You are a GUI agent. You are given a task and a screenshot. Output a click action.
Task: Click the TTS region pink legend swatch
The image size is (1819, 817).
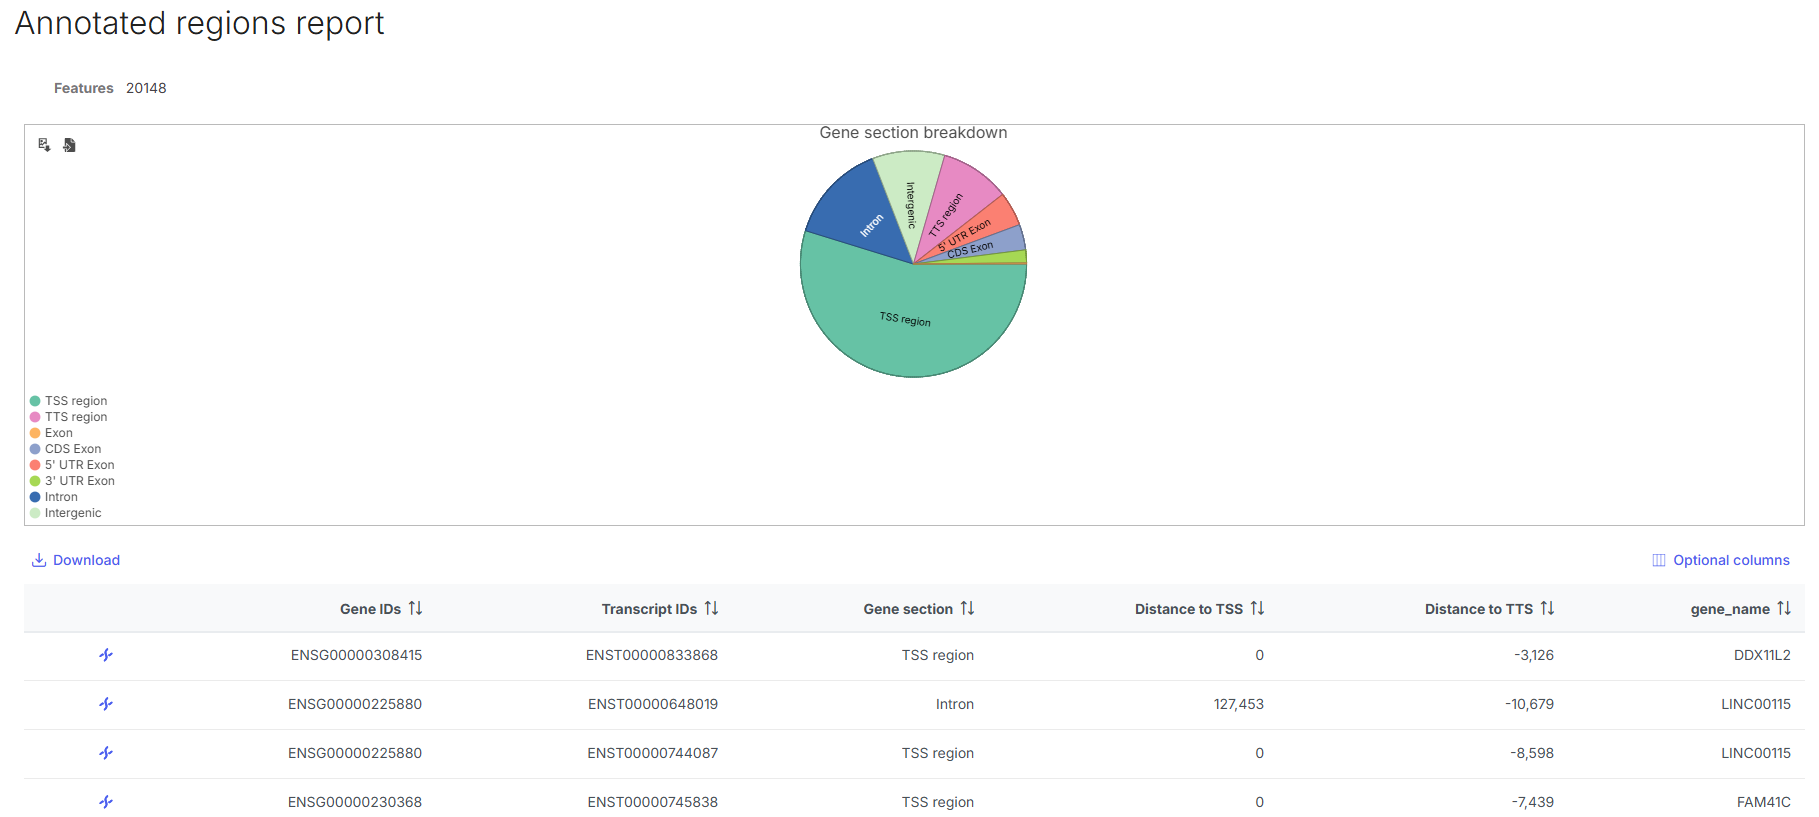tap(35, 417)
